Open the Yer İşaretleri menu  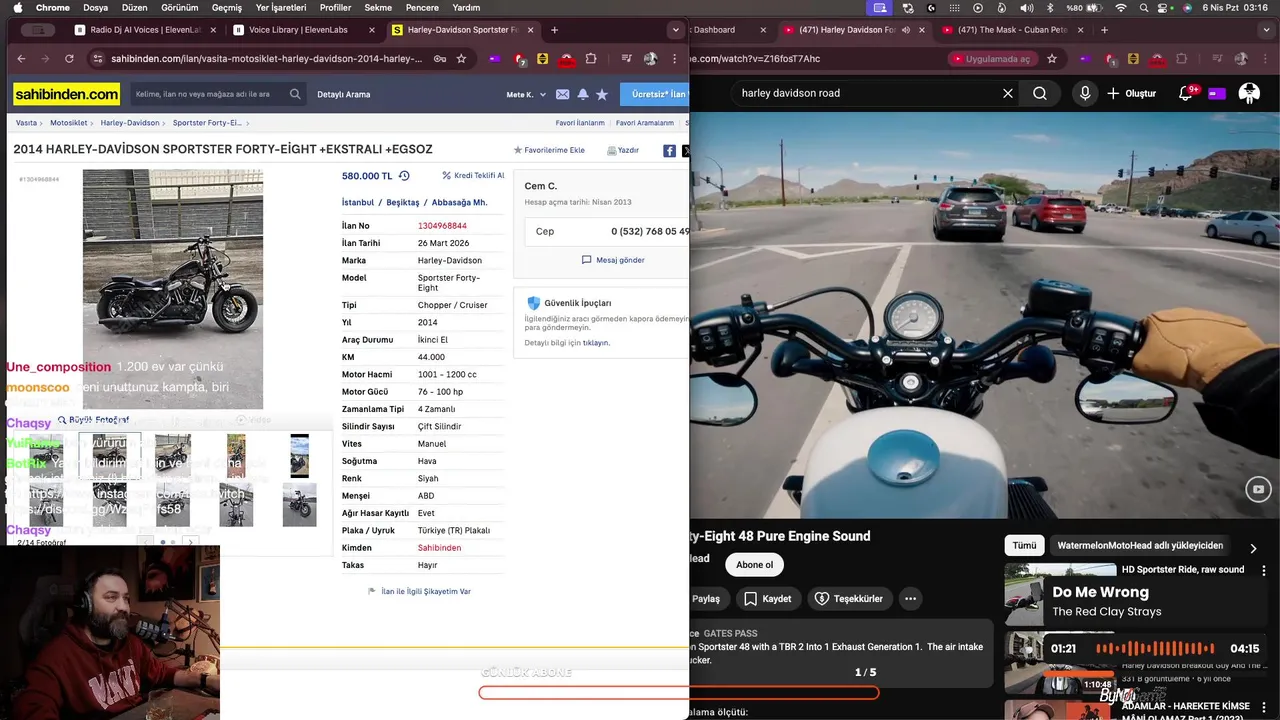click(281, 7)
